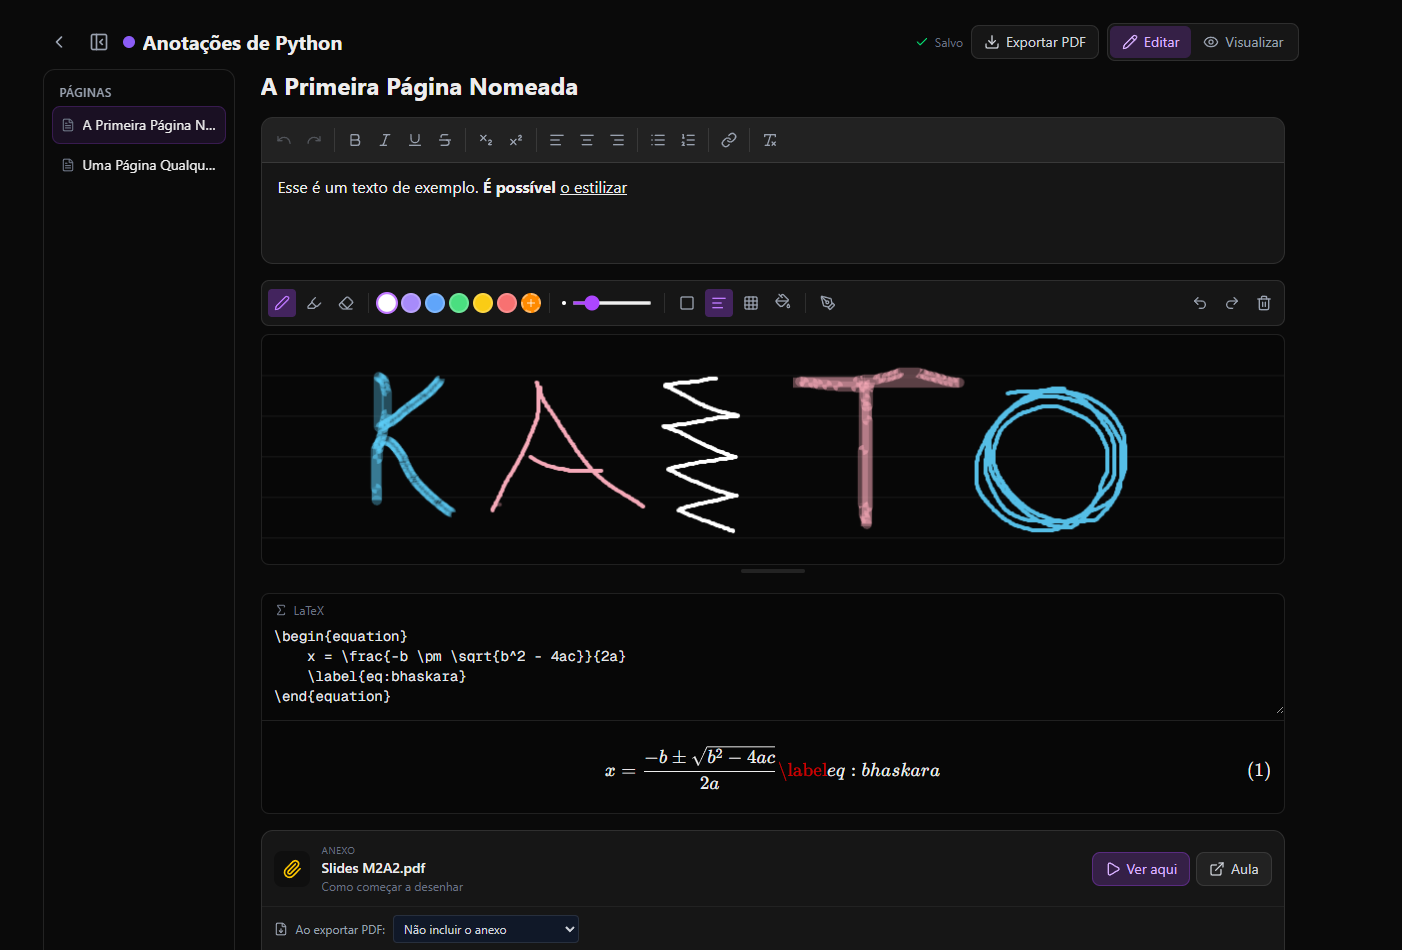Toggle underline formatting
Viewport: 1402px width, 950px height.
coord(415,140)
